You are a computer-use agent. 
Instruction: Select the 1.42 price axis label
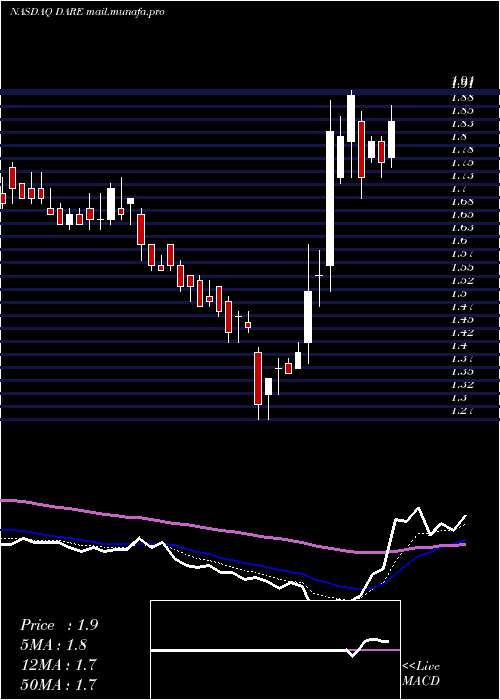coord(462,332)
